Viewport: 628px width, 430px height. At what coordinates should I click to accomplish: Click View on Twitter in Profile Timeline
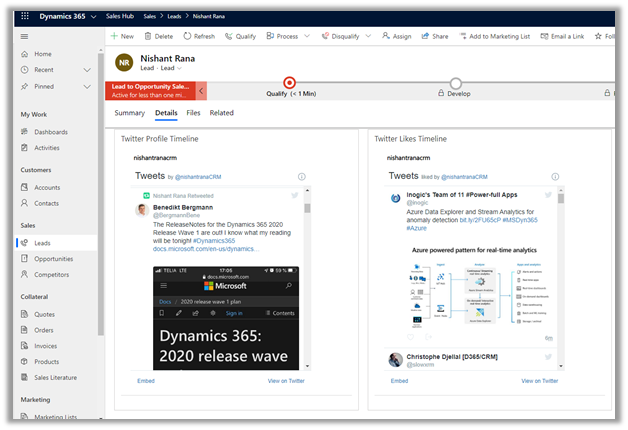click(x=285, y=381)
